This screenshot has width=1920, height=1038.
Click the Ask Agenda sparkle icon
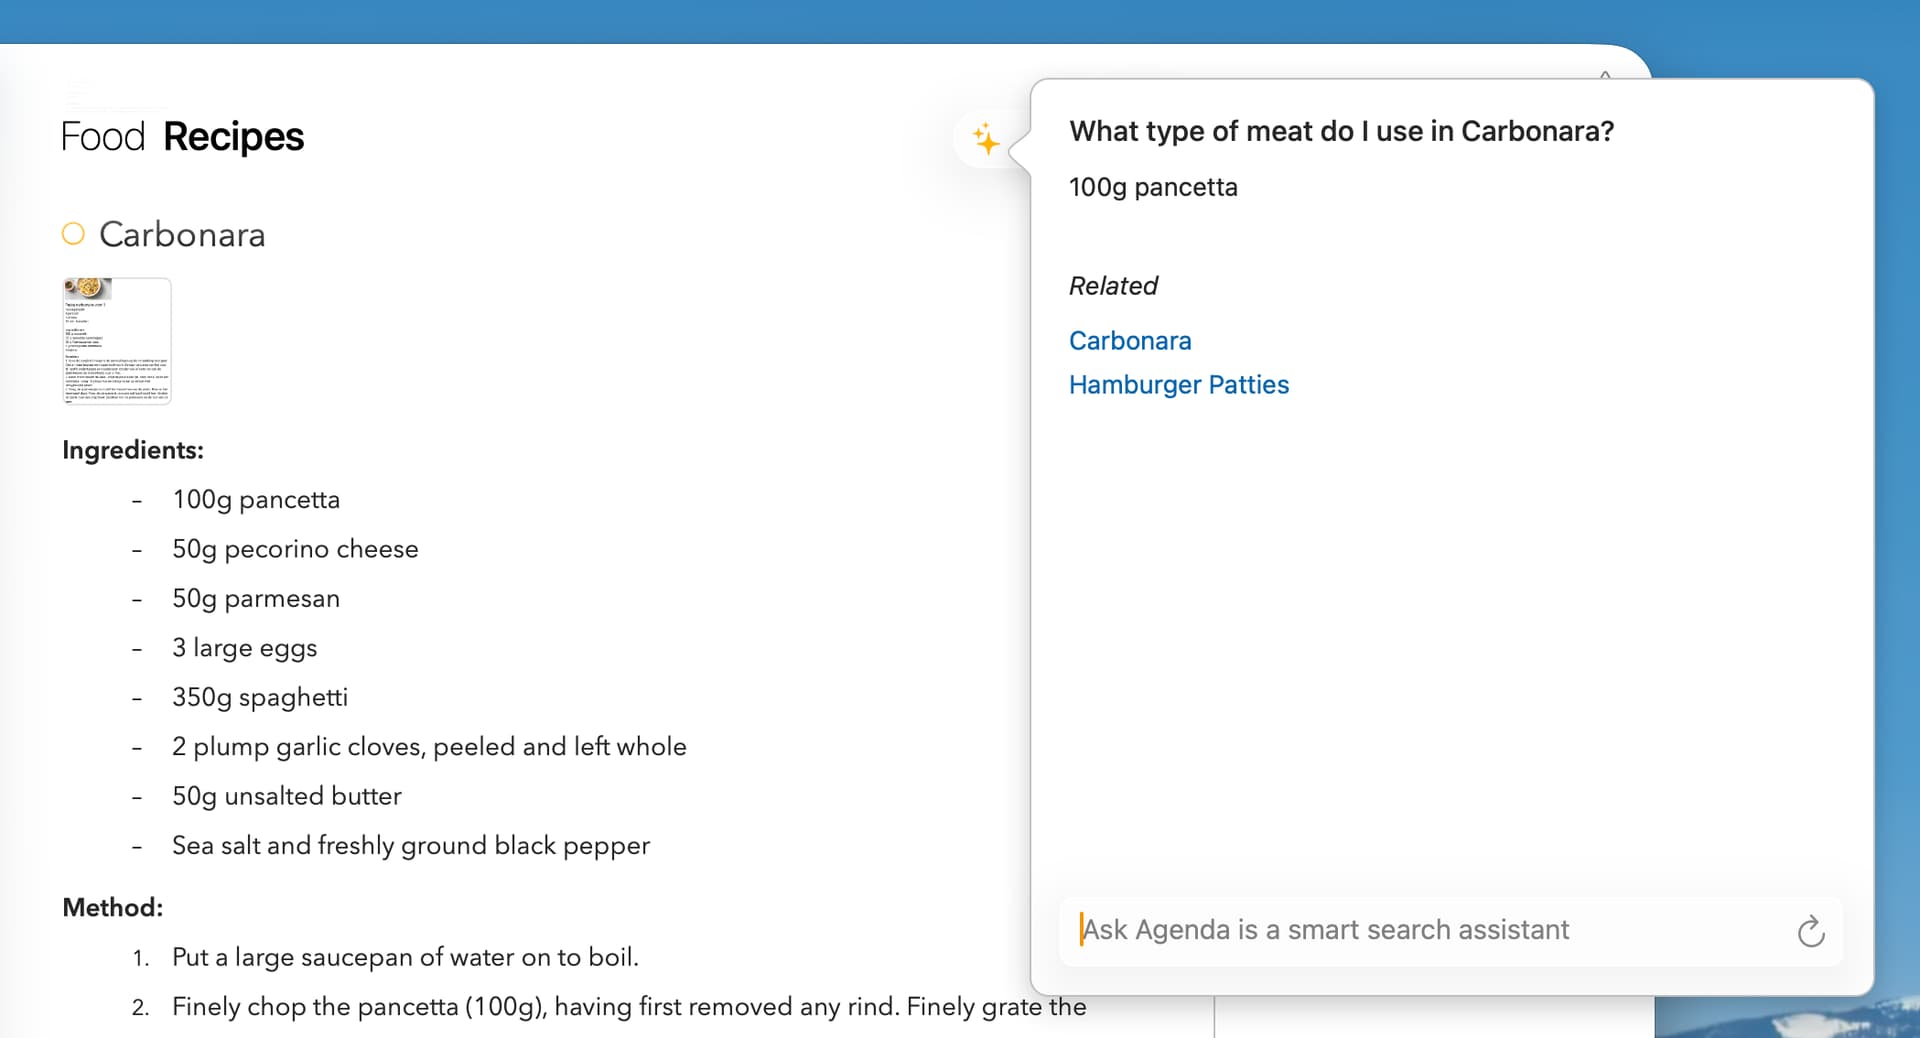tap(986, 140)
